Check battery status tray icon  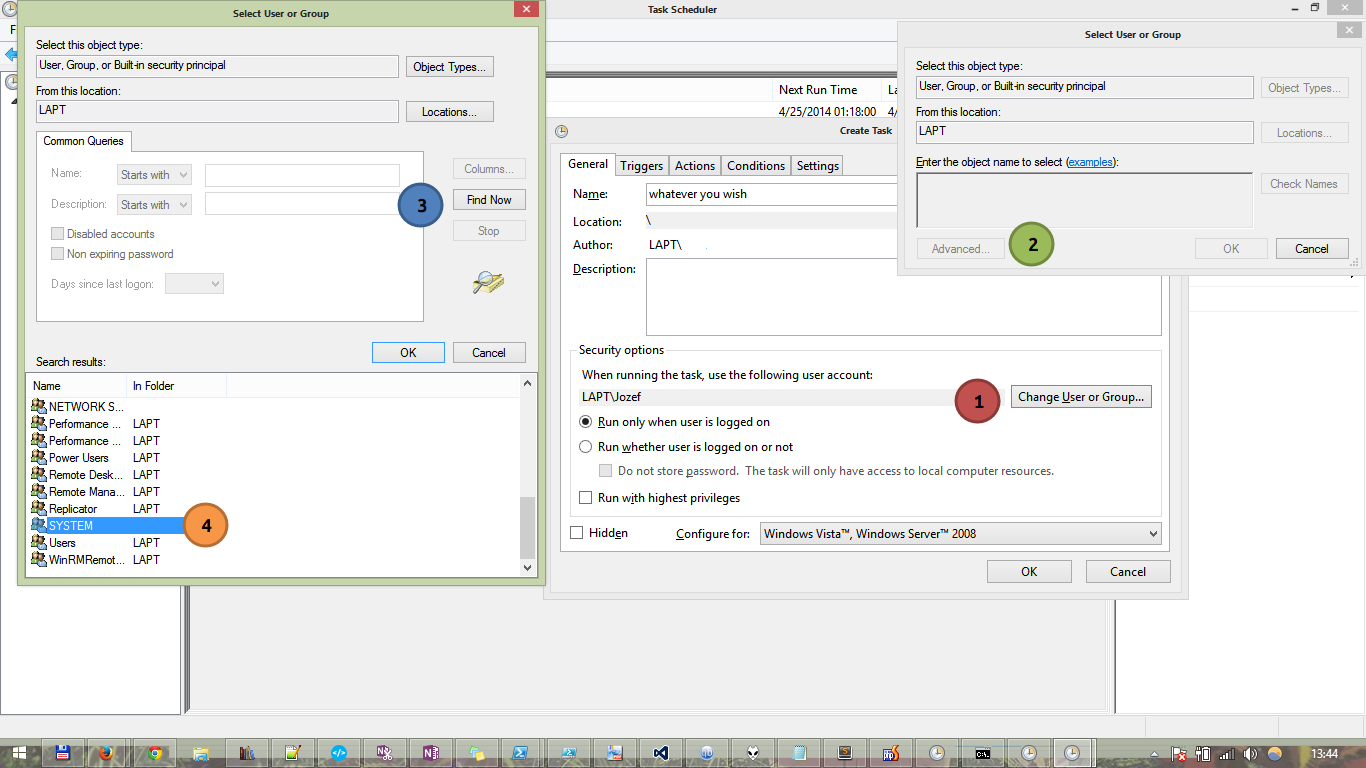click(1203, 754)
